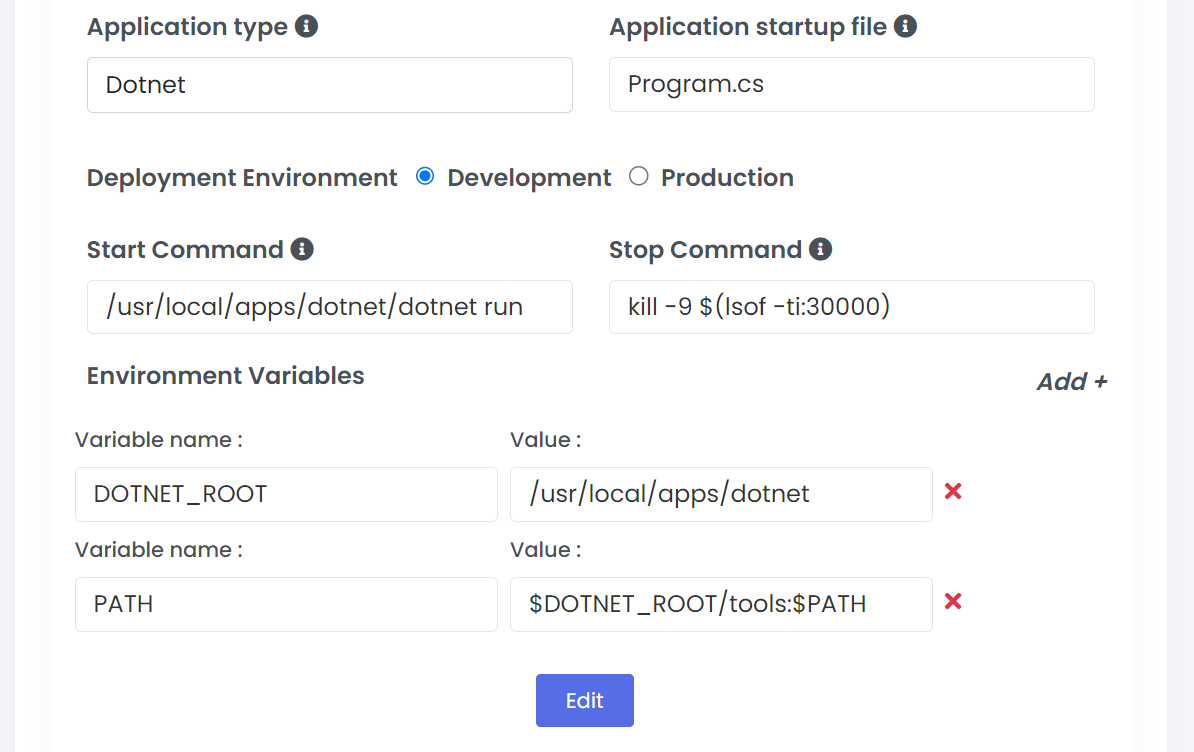Select the Production radio button
Screen dimensions: 1194x752
click(639, 177)
